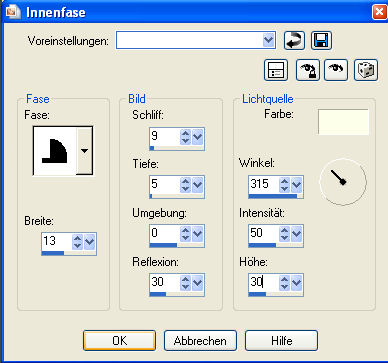Viewport: 388px width, 363px height.
Task: Click the proof eye icon
Action: (336, 70)
